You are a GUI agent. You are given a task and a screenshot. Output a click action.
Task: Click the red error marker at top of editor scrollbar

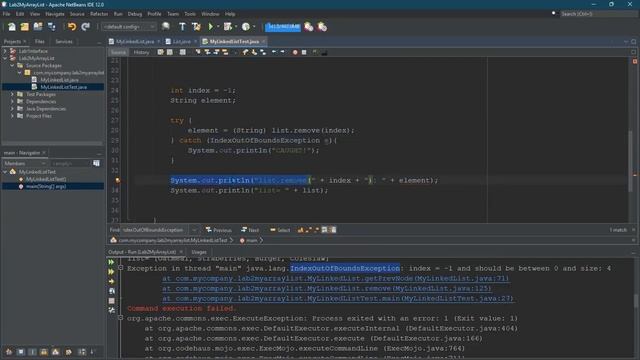pos(635,61)
